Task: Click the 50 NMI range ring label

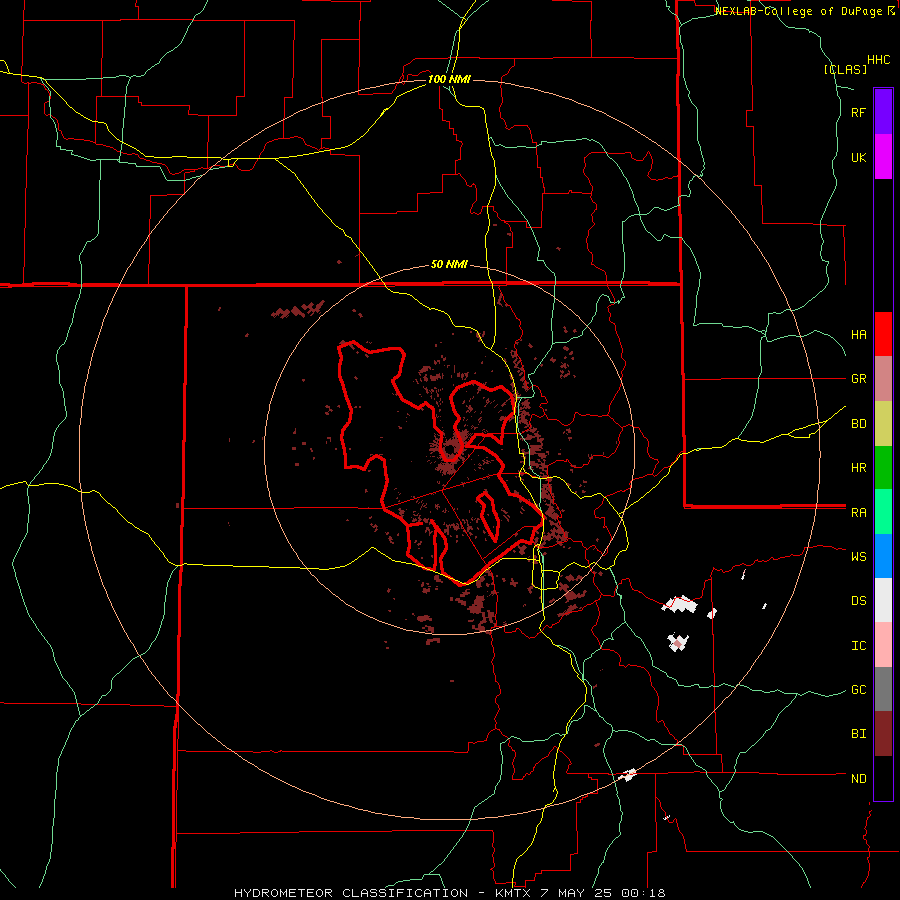Action: (449, 265)
